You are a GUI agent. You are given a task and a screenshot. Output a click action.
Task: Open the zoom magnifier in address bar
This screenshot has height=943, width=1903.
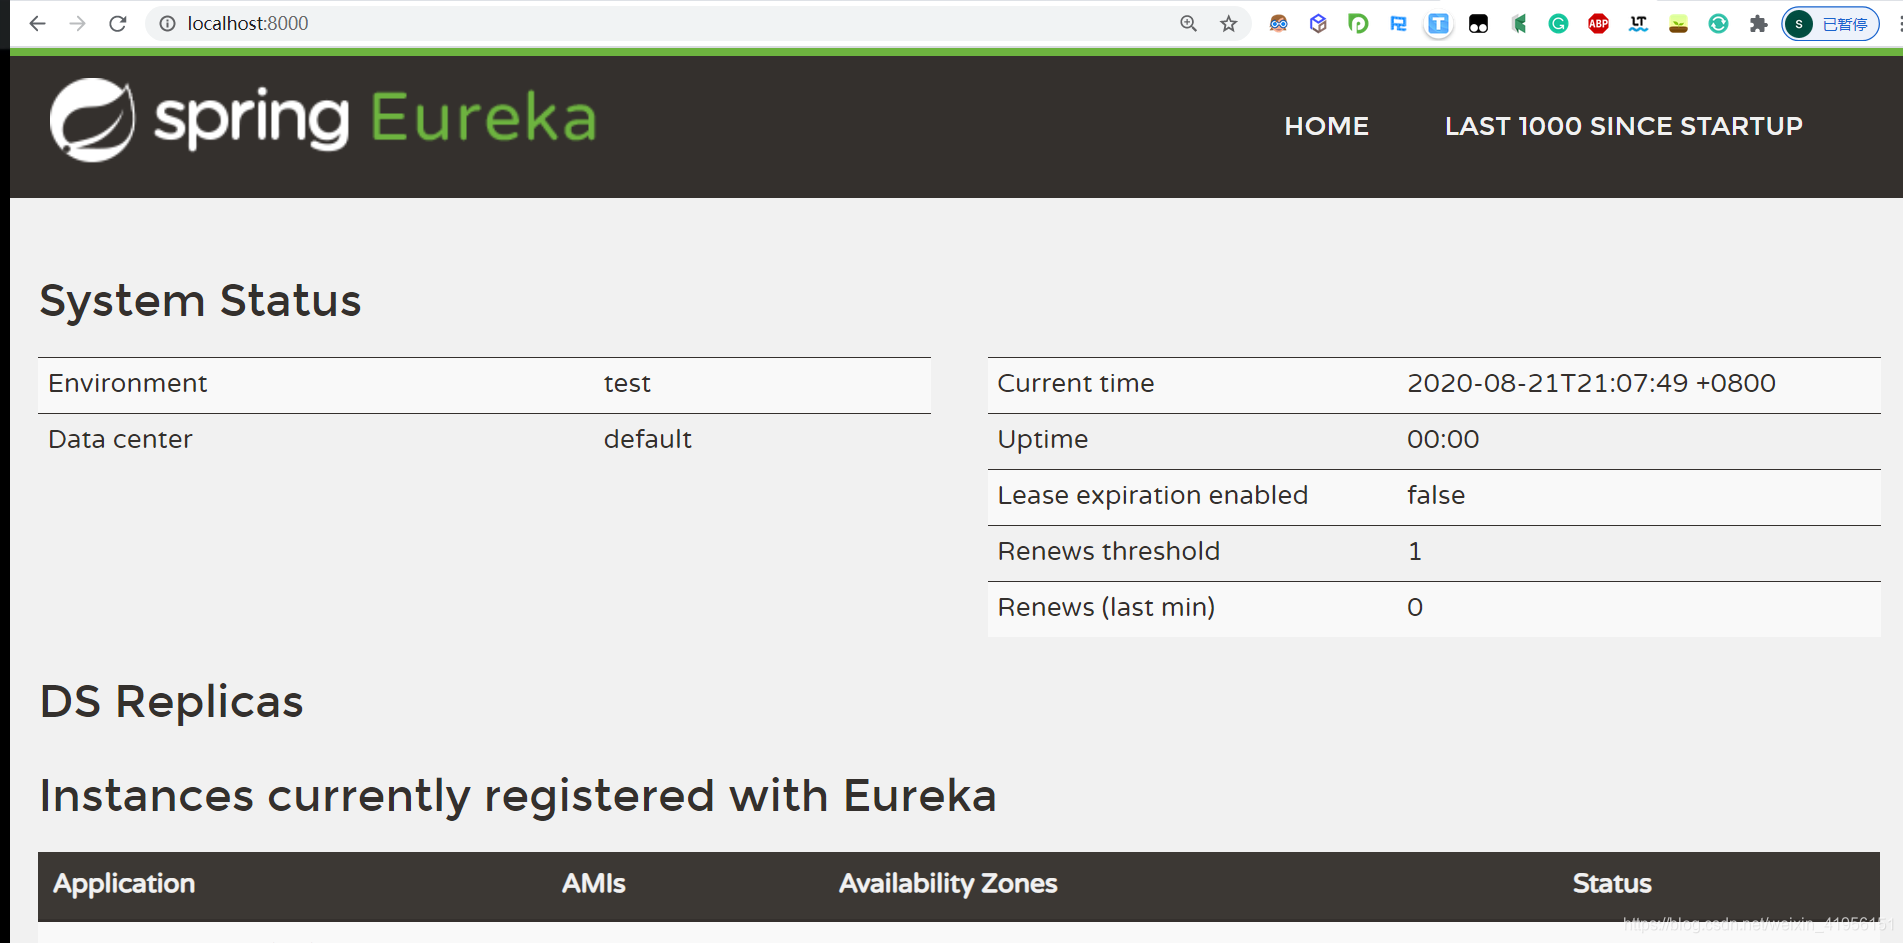tap(1188, 23)
